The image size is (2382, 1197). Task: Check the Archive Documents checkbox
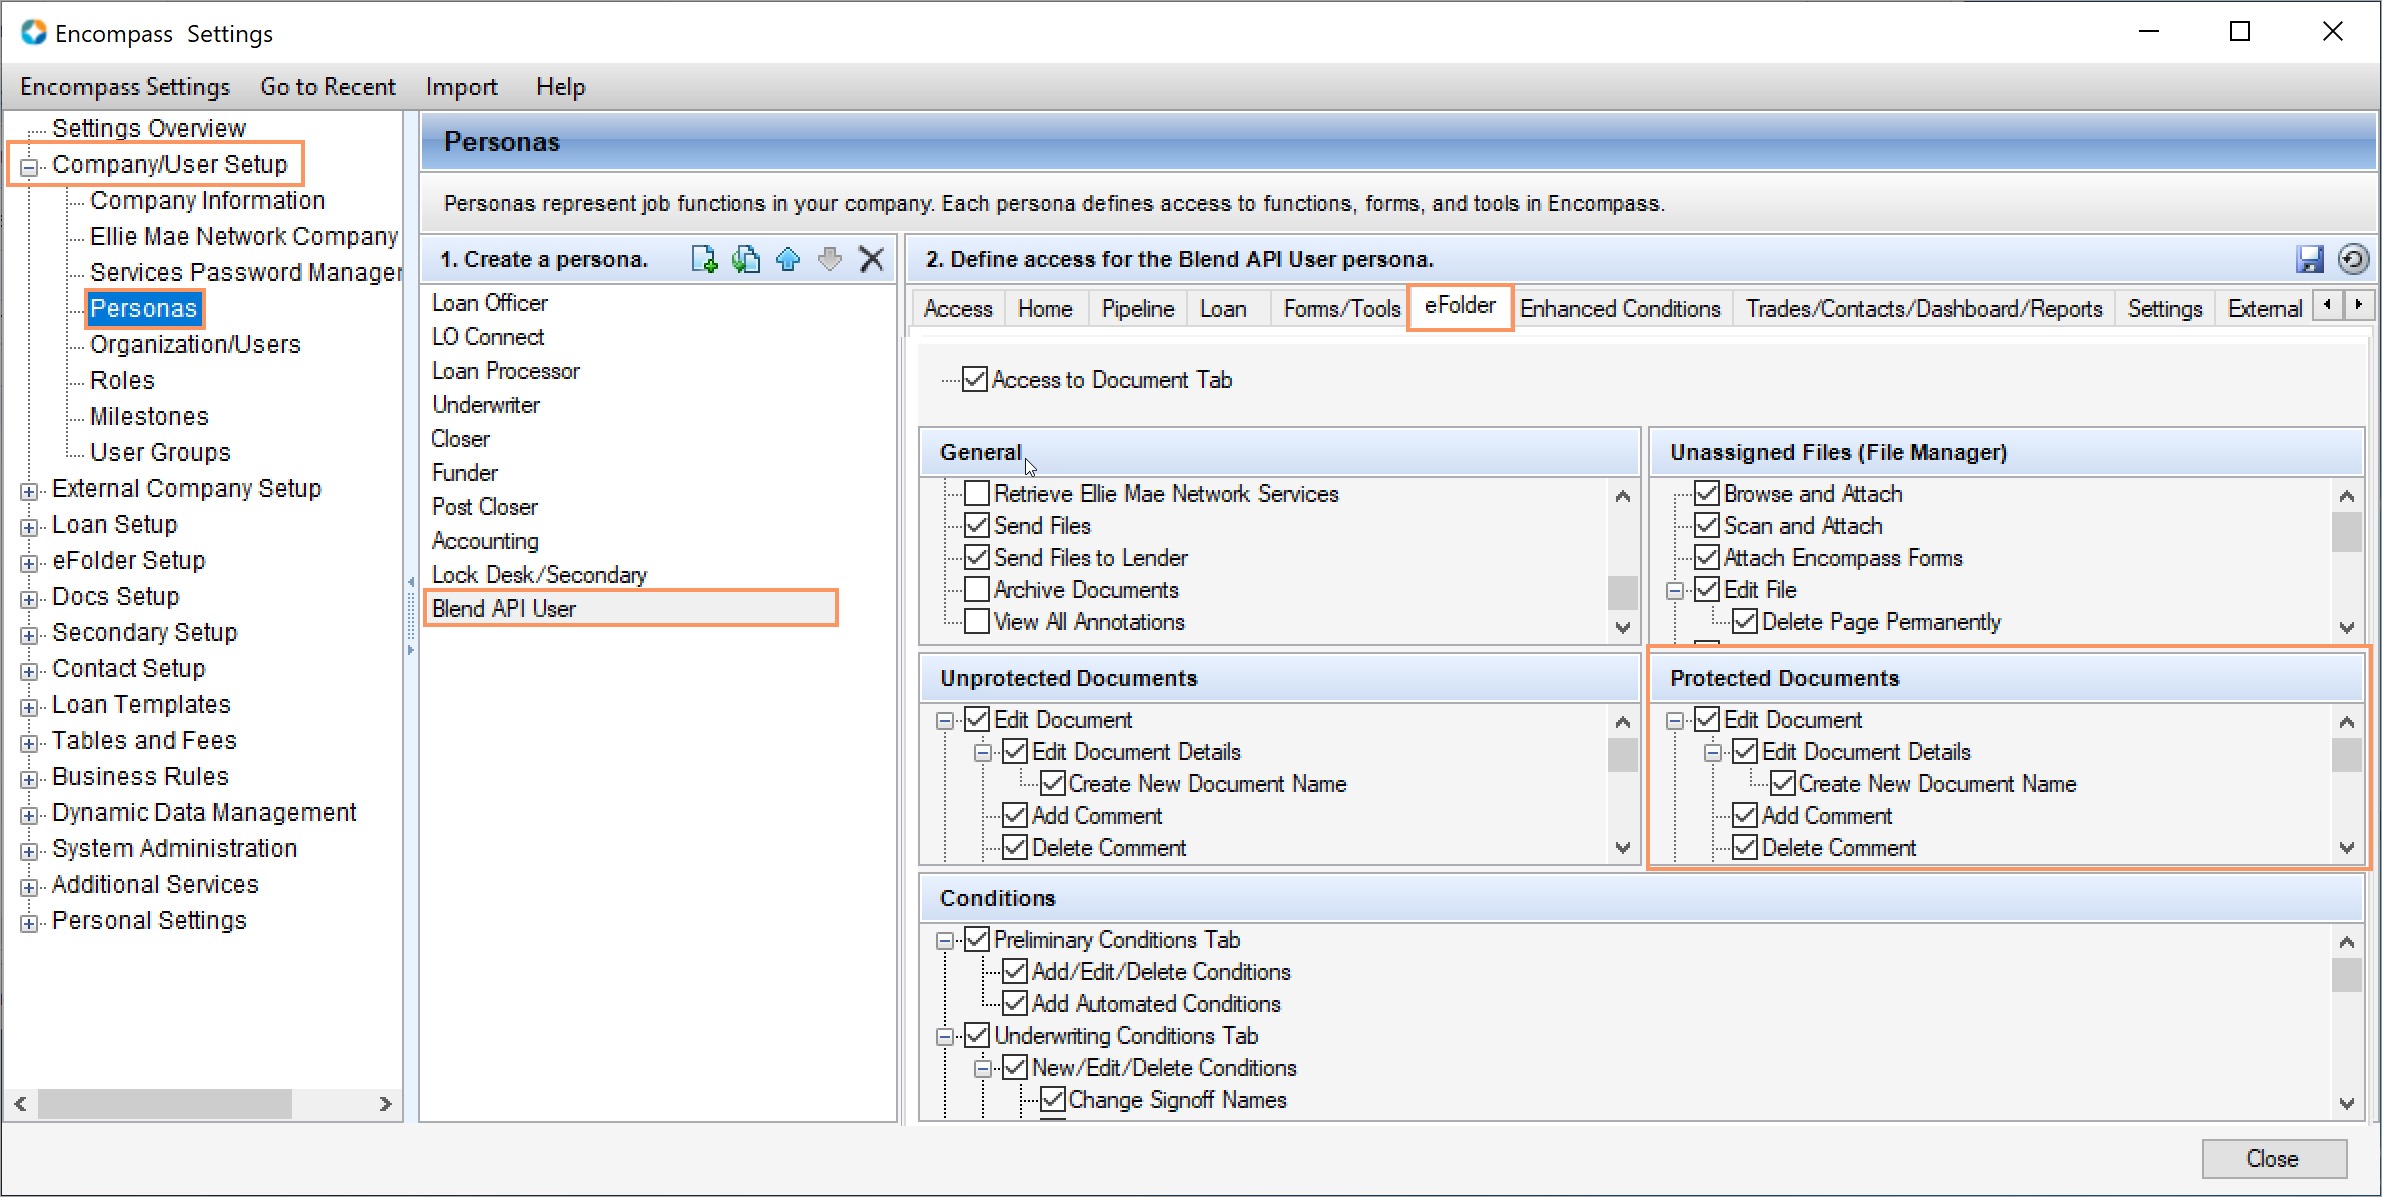[977, 589]
